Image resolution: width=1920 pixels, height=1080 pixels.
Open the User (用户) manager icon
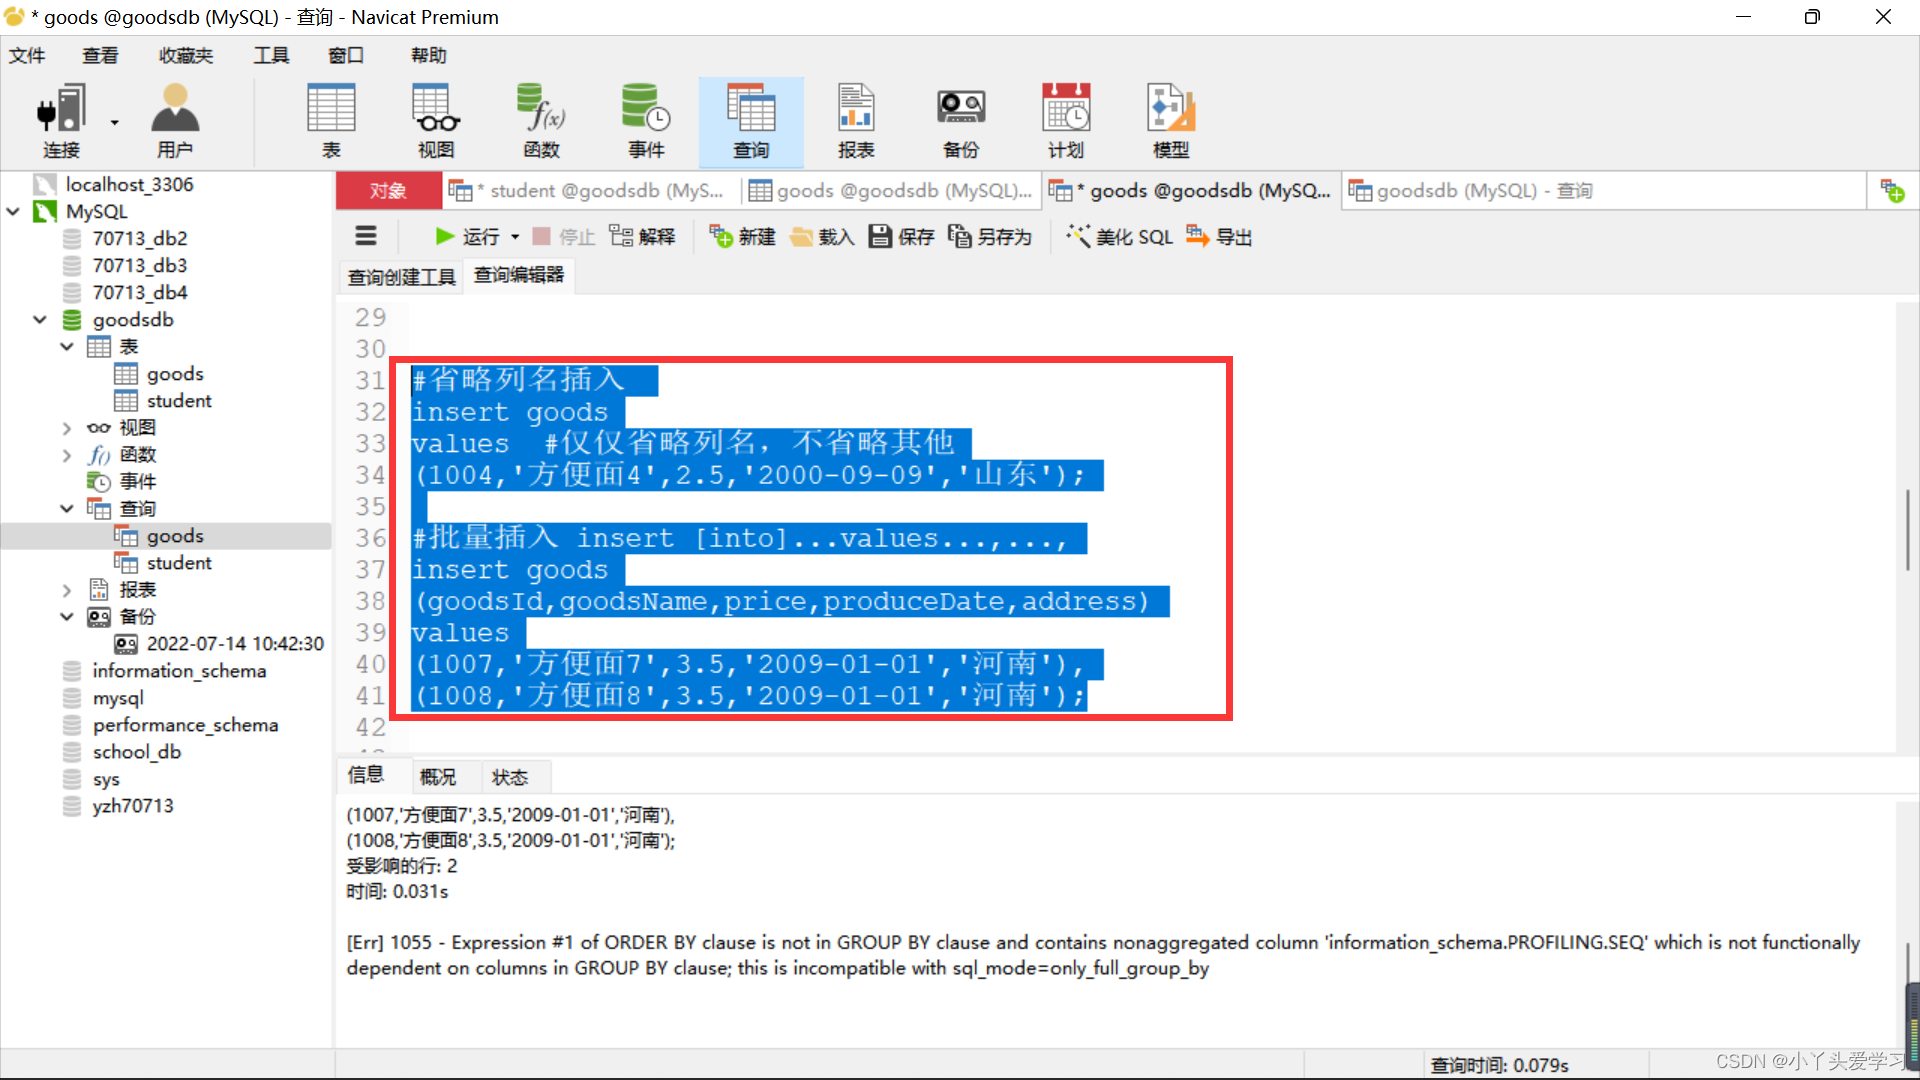(175, 121)
